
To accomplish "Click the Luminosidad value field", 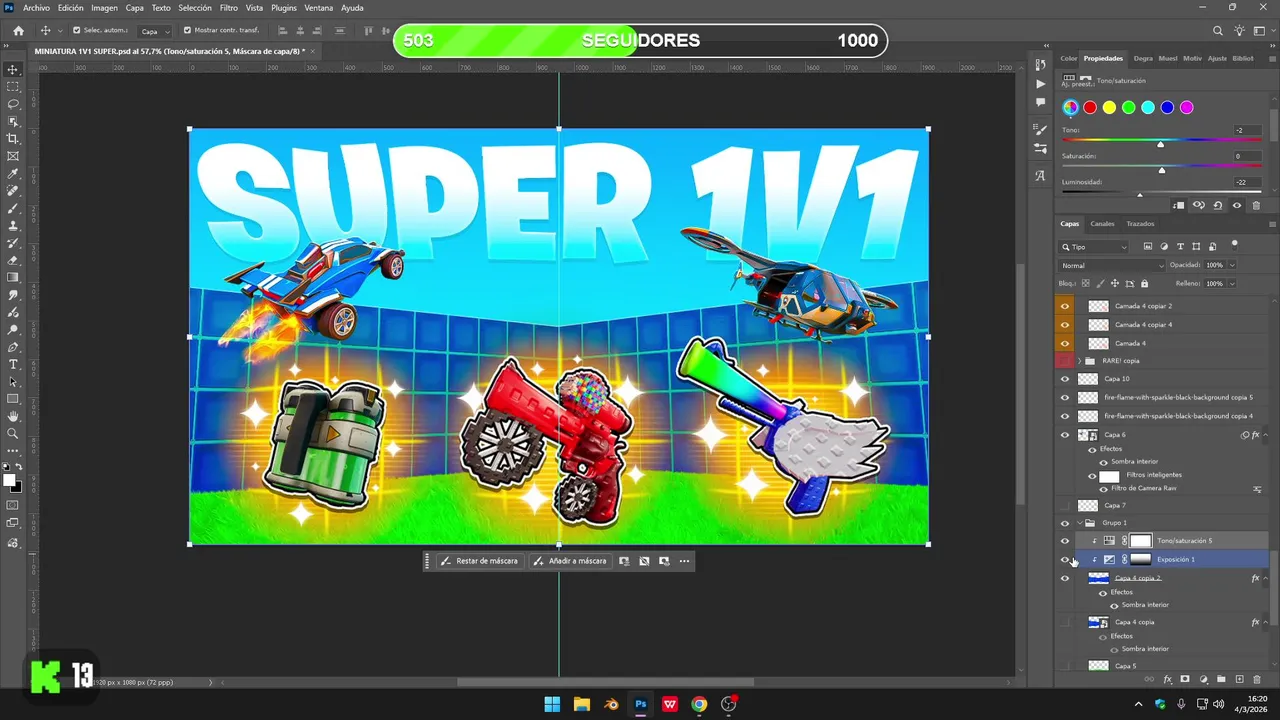I will [x=1246, y=182].
